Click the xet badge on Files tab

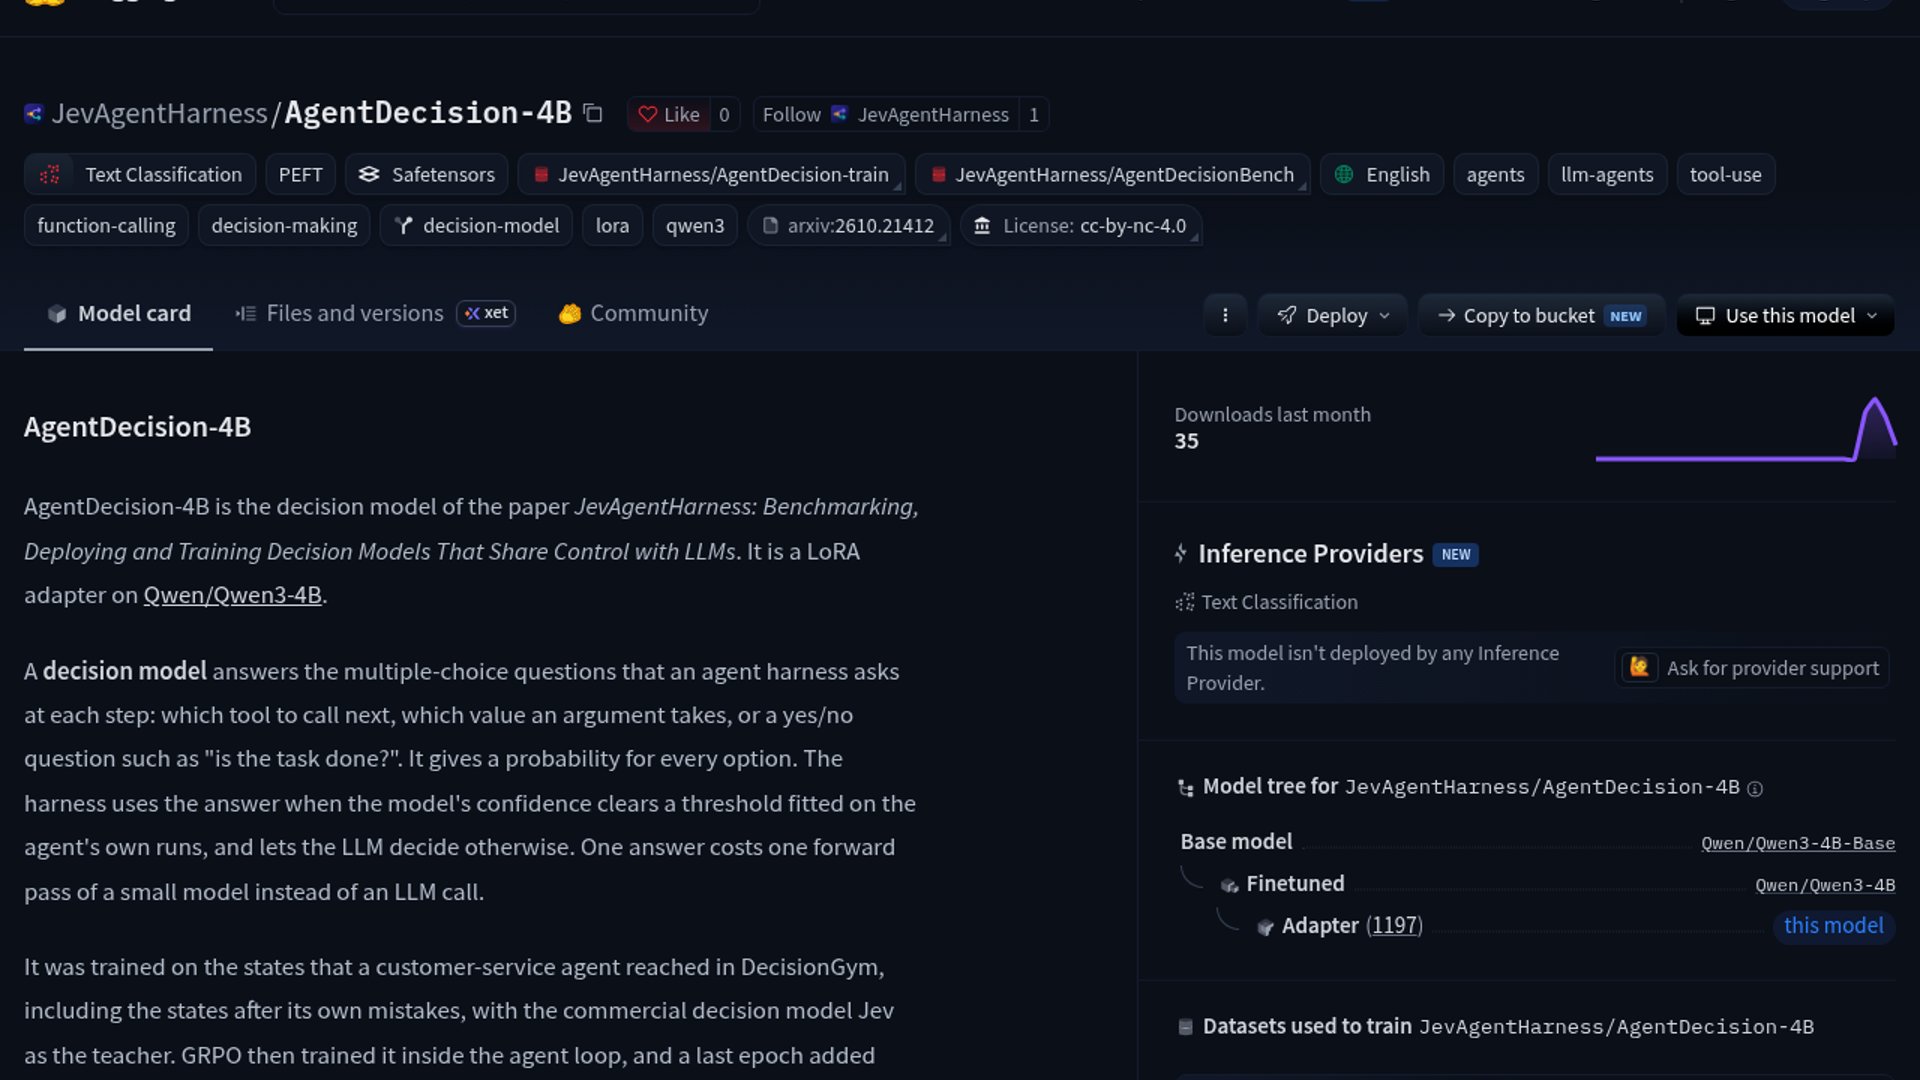486,314
